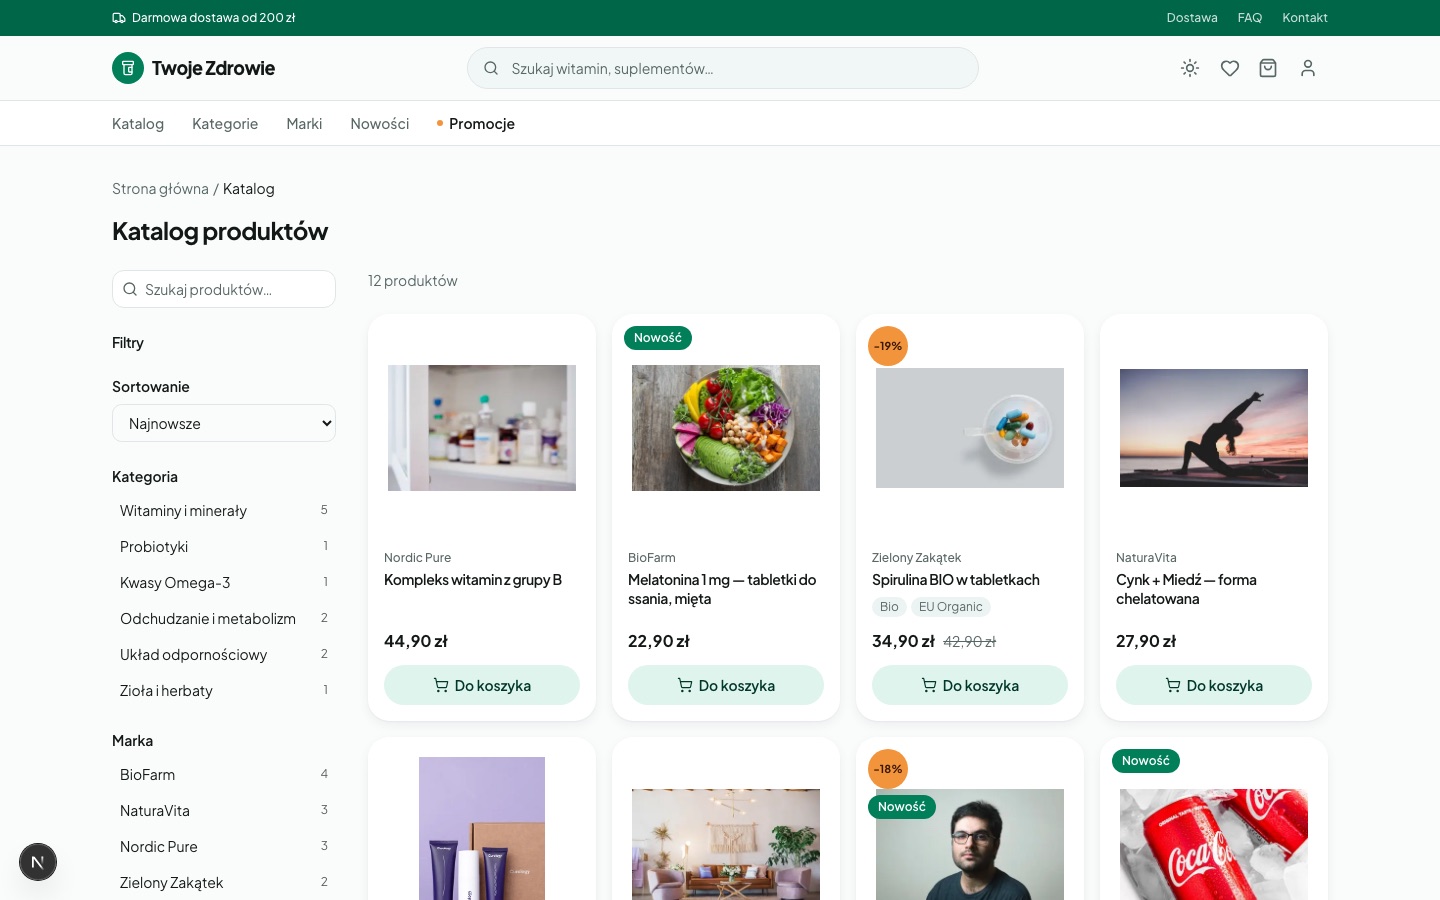Viewport: 1440px width, 900px height.
Task: Toggle the light/dark theme sun icon
Action: pyautogui.click(x=1190, y=68)
